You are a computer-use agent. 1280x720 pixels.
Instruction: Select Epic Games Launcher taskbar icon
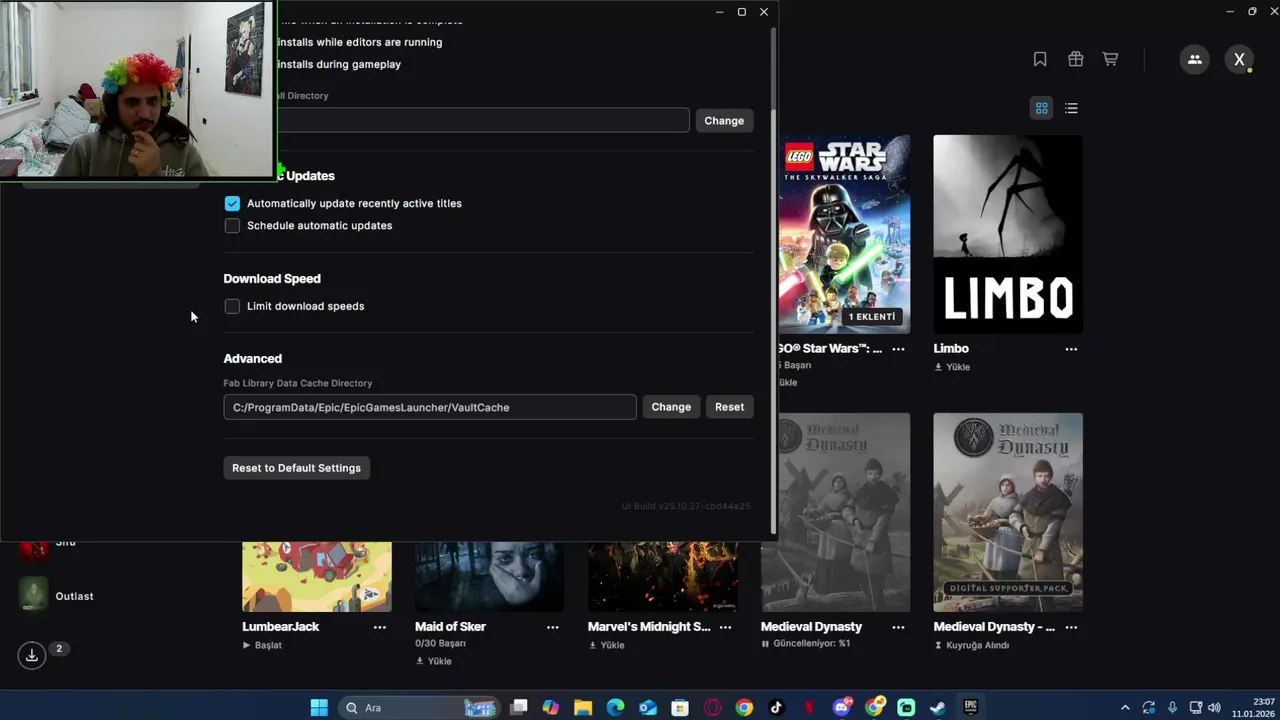[x=970, y=708]
